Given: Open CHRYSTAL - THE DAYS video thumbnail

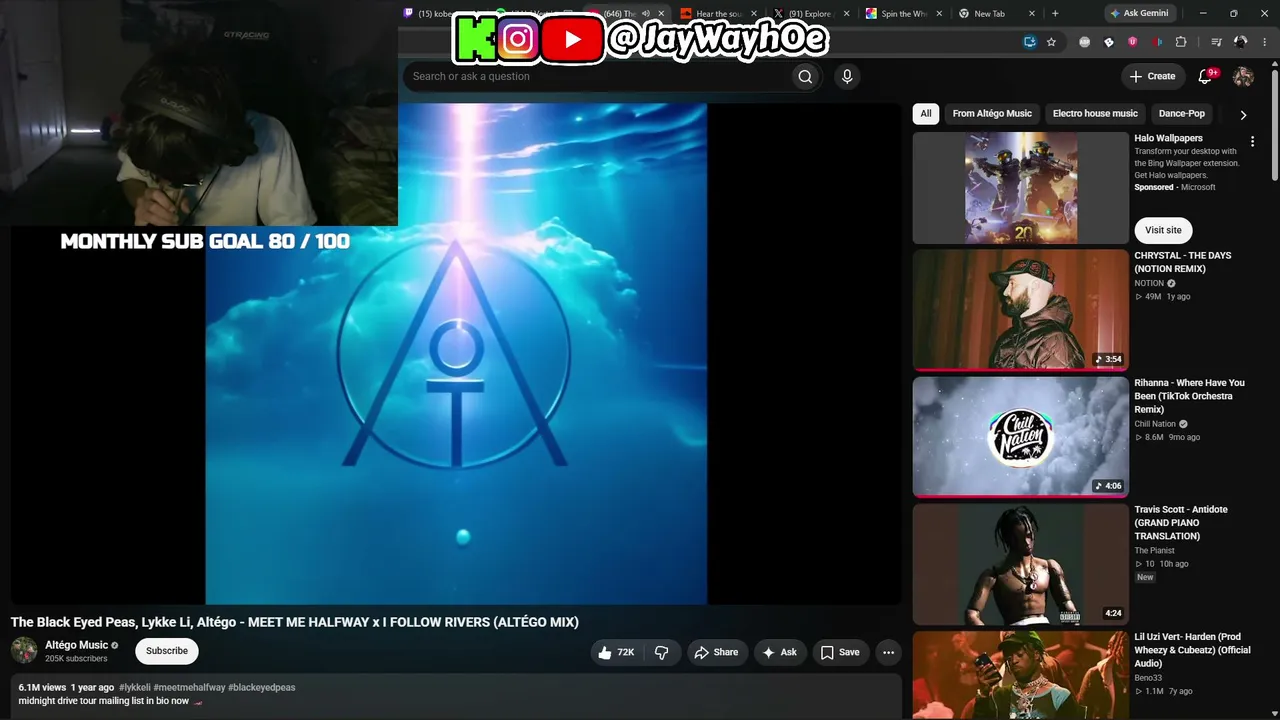Looking at the screenshot, I should click(x=1020, y=310).
